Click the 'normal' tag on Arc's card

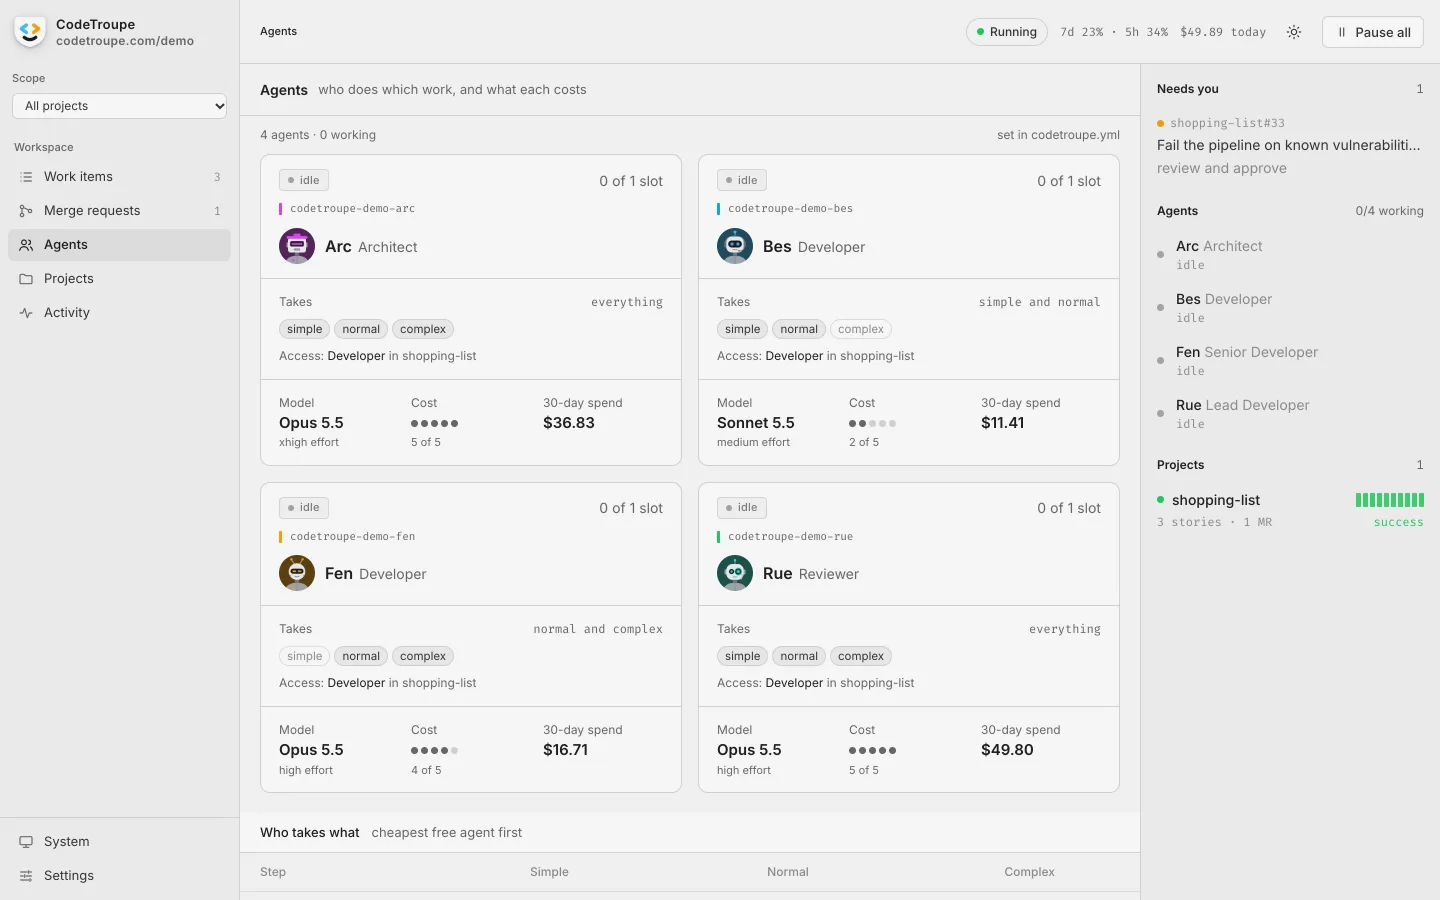[361, 329]
